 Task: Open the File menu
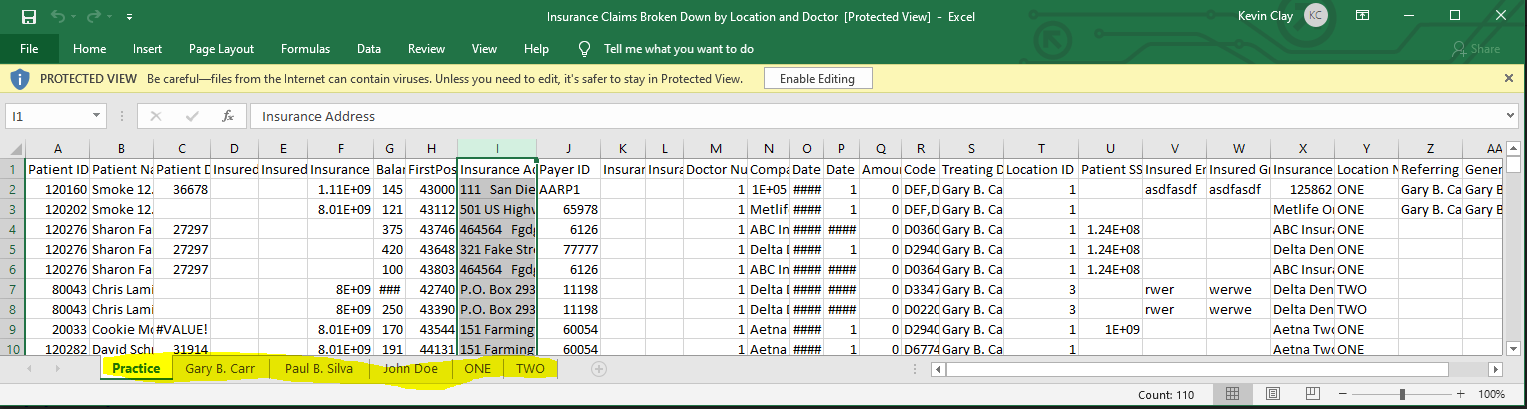[29, 49]
